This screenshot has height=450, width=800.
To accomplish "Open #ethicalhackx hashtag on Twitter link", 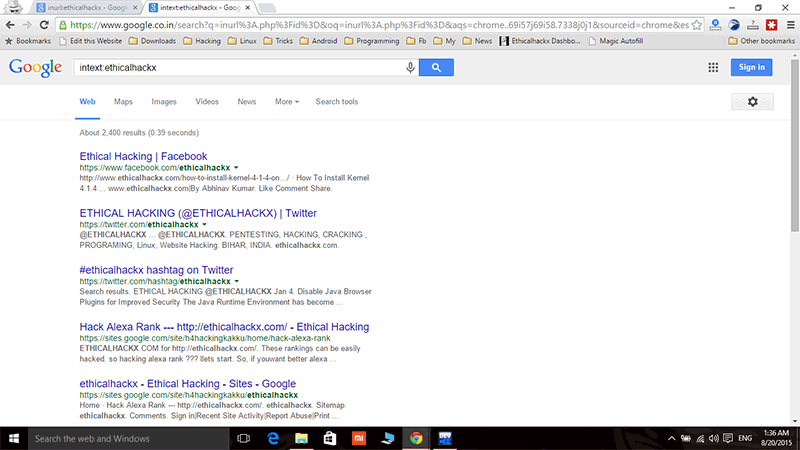I will point(156,270).
